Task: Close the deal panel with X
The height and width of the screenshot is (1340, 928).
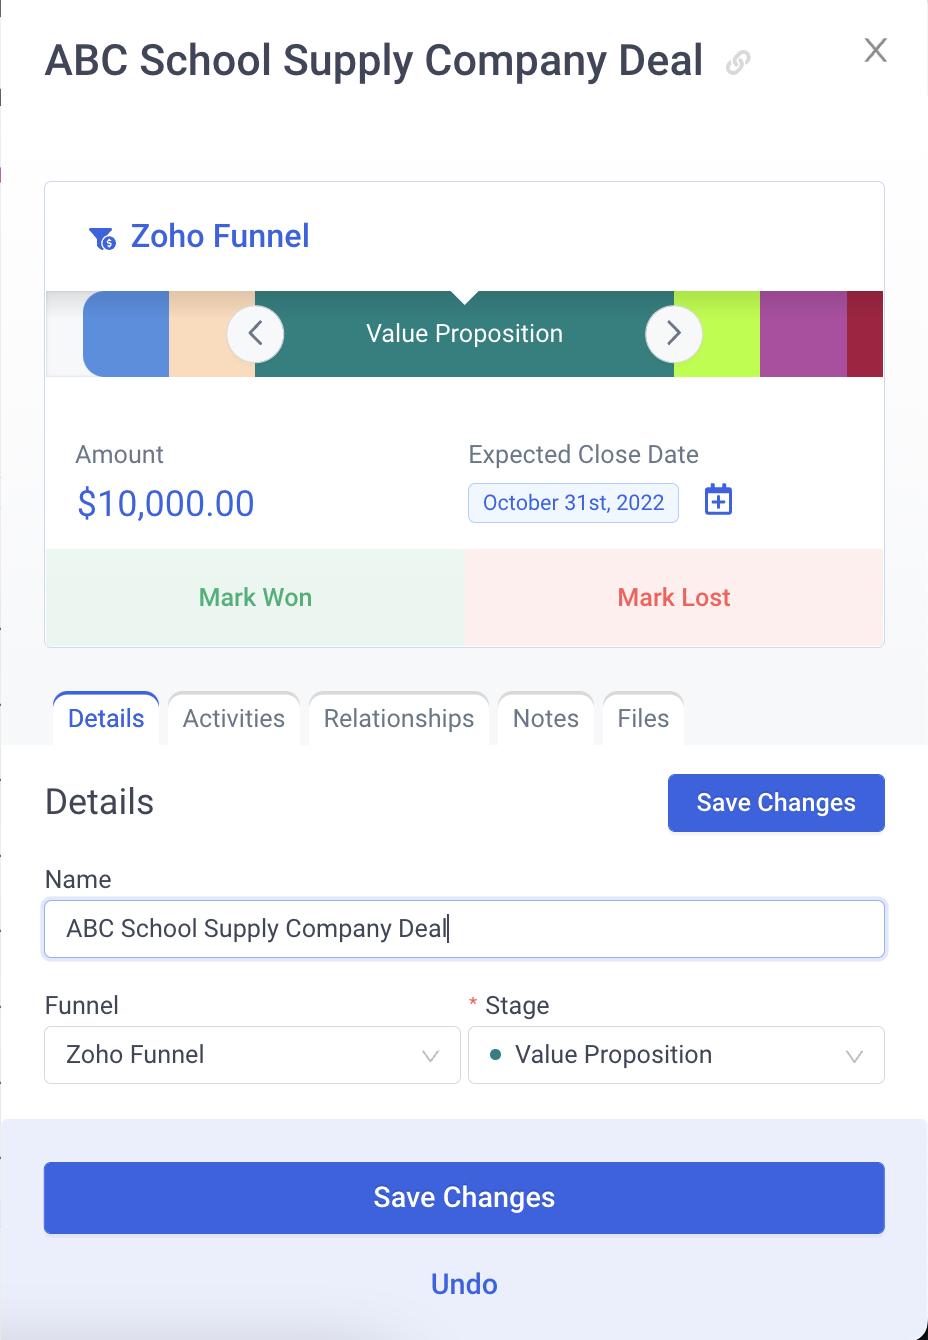Action: pos(875,50)
